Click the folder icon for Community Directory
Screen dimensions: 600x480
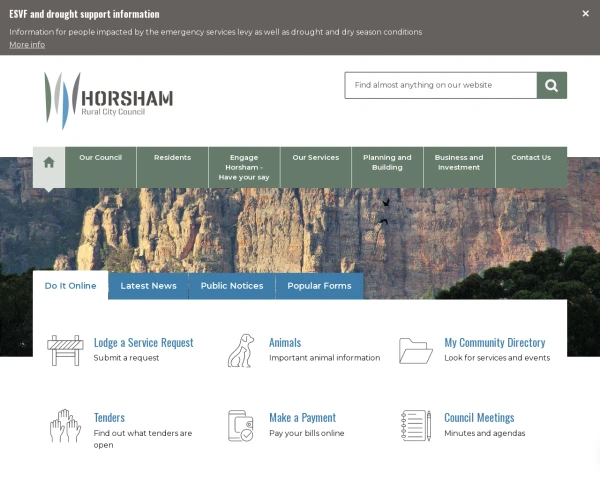point(416,350)
